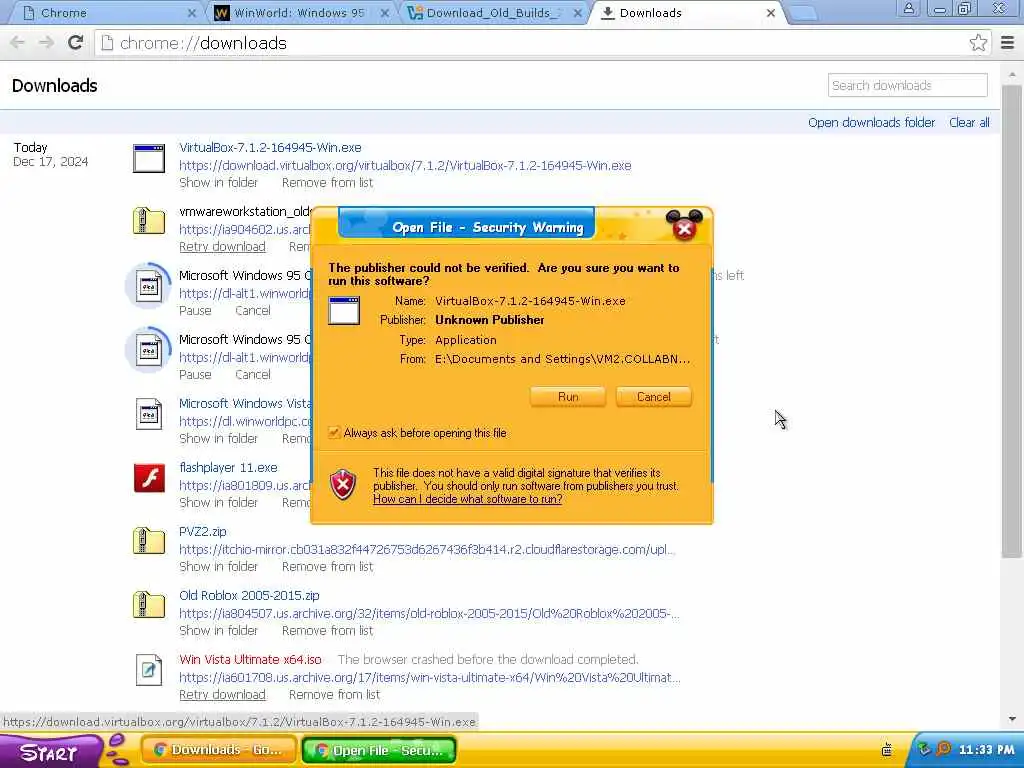Close the Downloads tab
1024x768 pixels.
coord(771,13)
